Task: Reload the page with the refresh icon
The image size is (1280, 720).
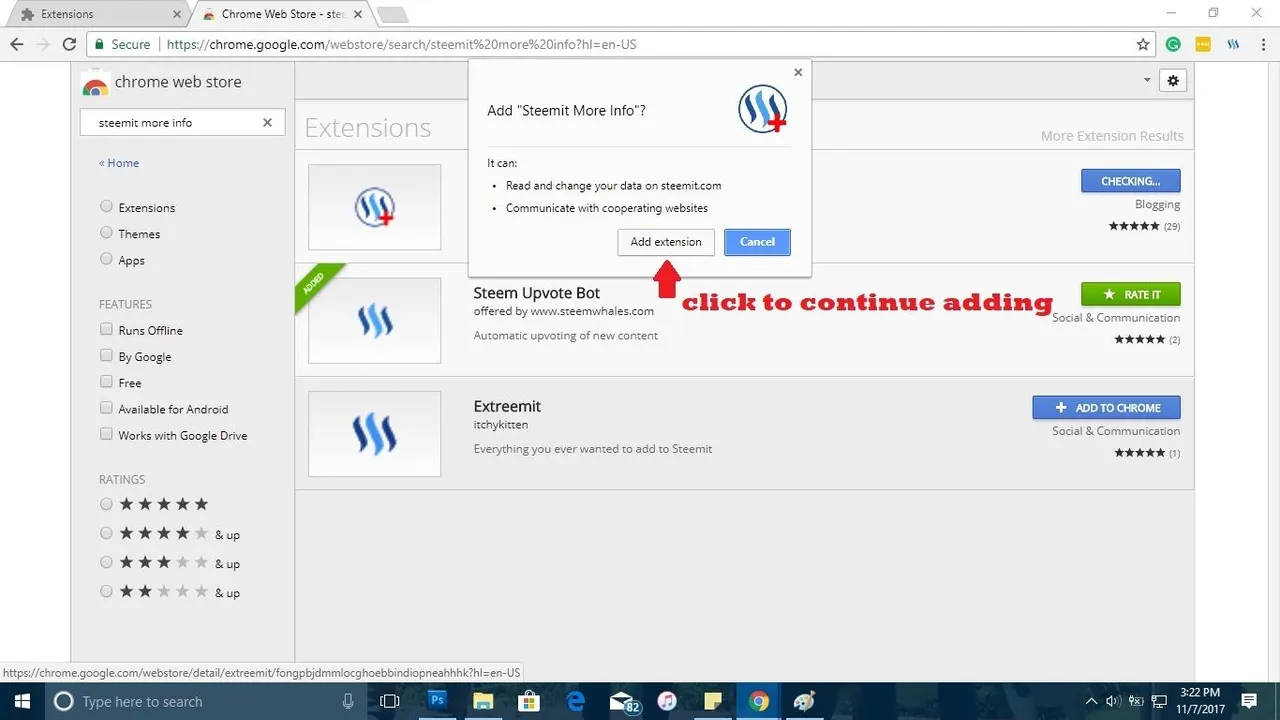Action: (x=69, y=44)
